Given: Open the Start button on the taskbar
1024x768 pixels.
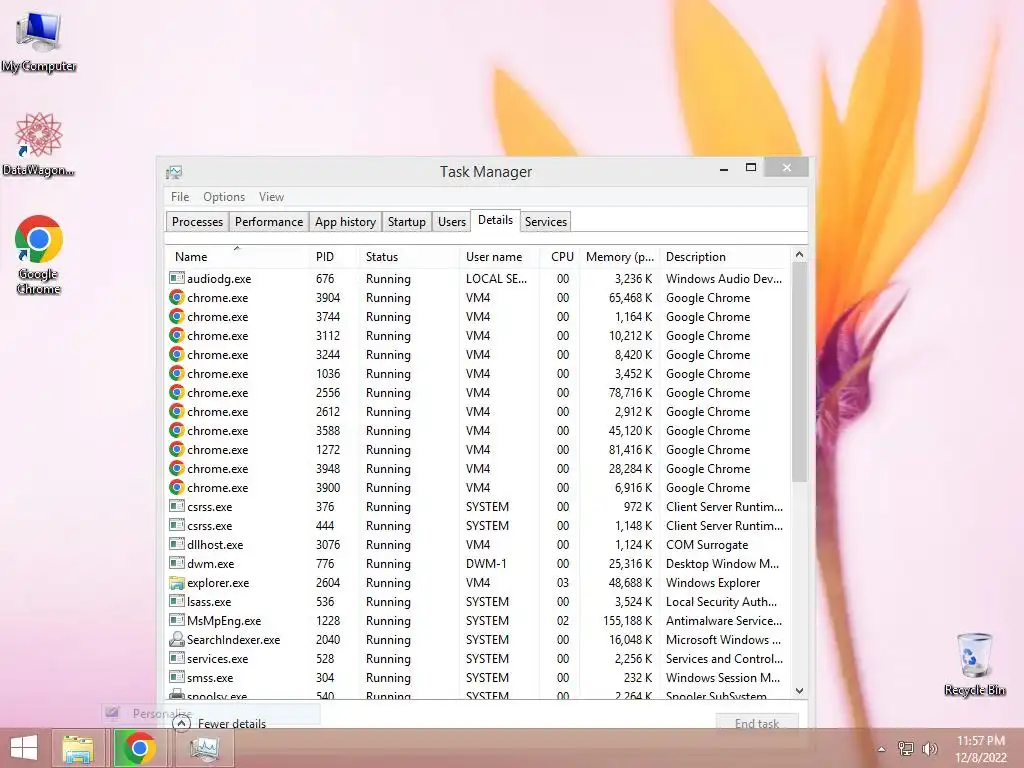Looking at the screenshot, I should coord(24,748).
